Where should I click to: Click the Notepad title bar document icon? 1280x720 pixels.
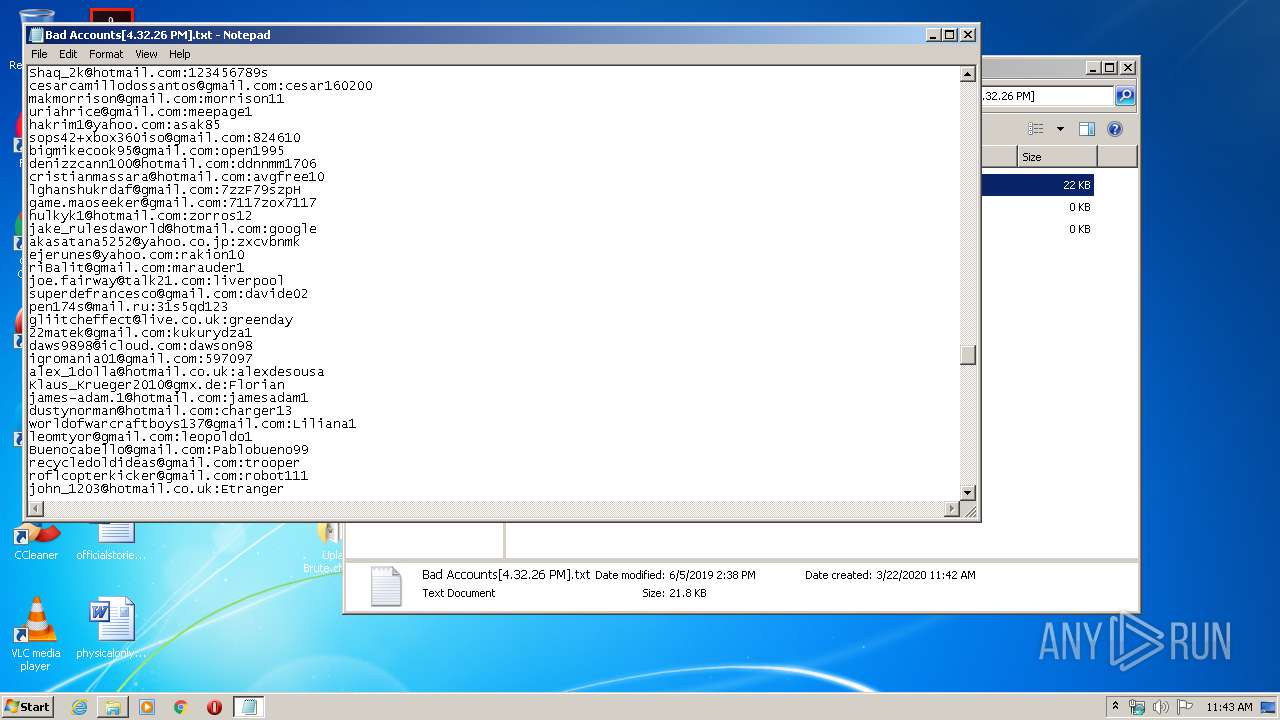[x=36, y=35]
